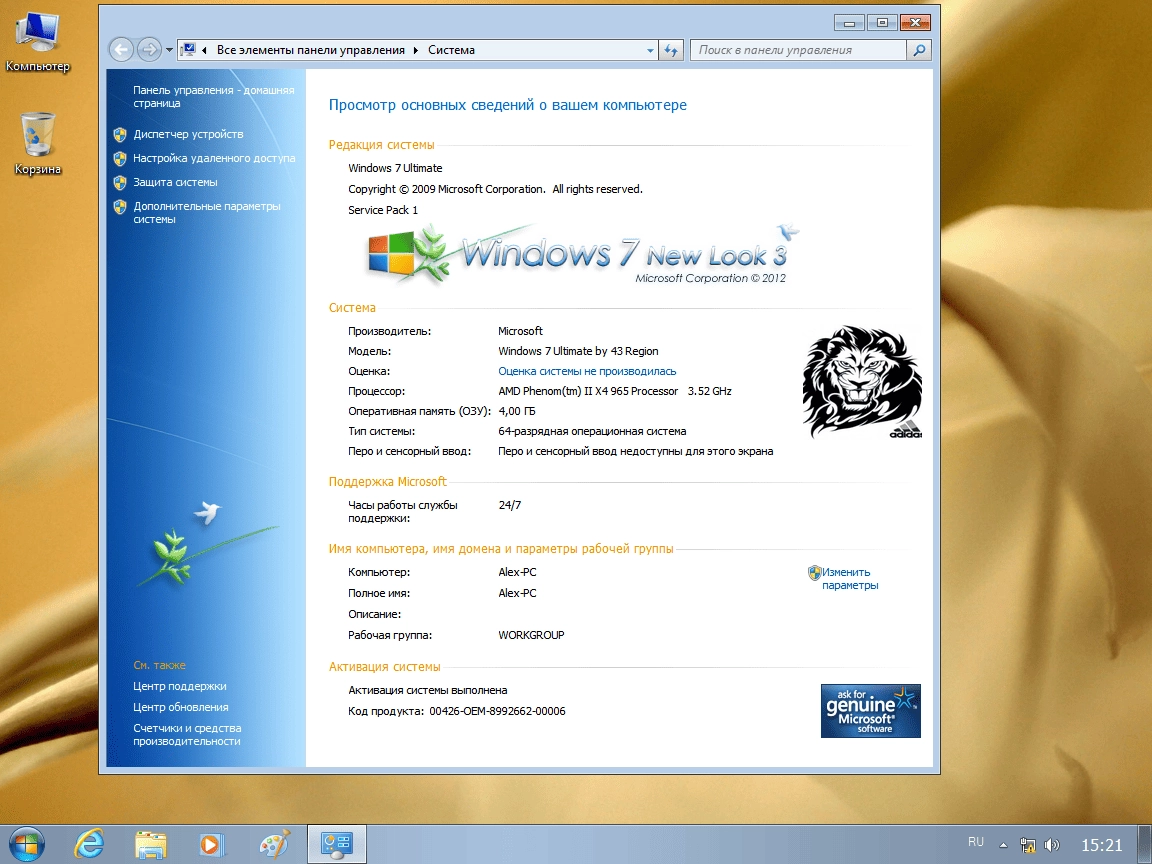Show hidden tray icons arrow
The height and width of the screenshot is (864, 1152).
(1003, 844)
